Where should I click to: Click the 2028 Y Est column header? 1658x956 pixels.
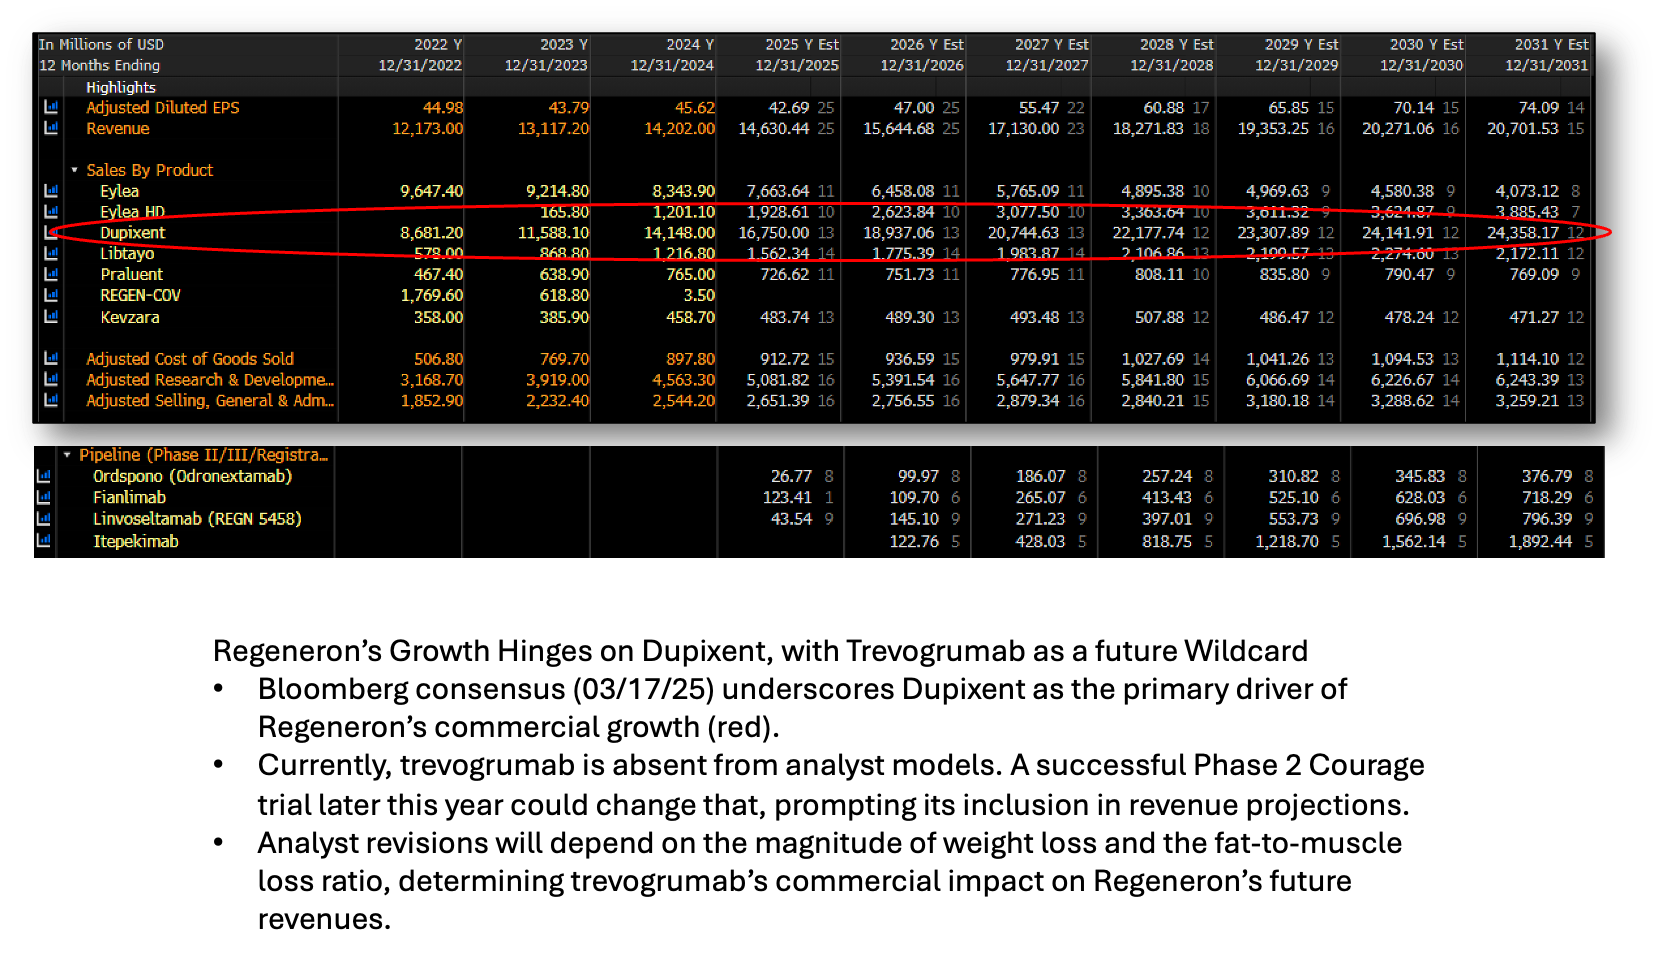(1177, 44)
